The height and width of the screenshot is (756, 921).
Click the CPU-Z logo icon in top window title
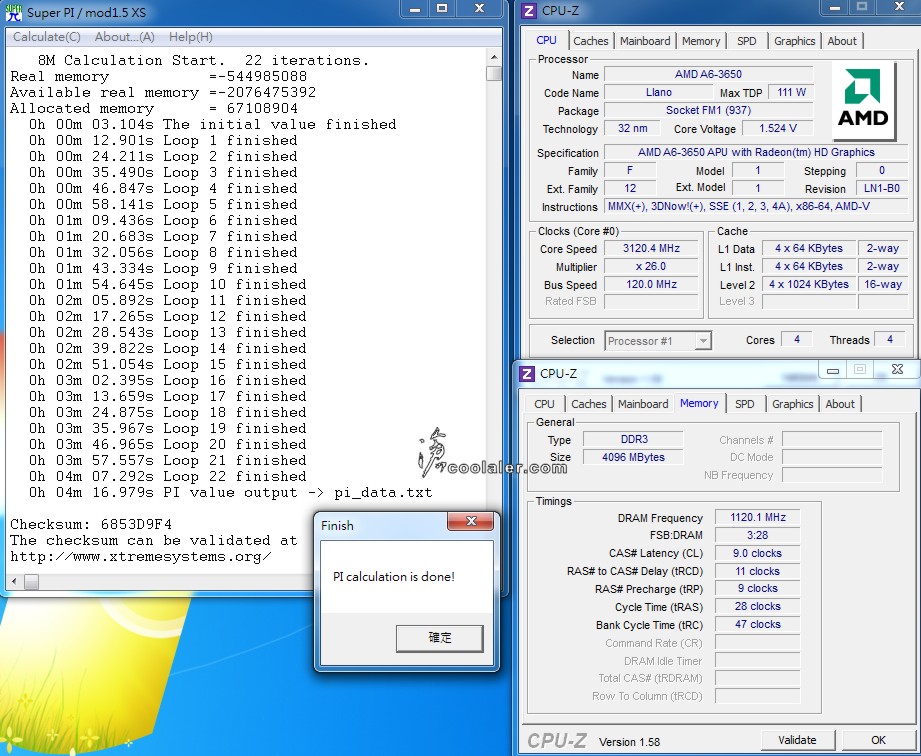(529, 11)
